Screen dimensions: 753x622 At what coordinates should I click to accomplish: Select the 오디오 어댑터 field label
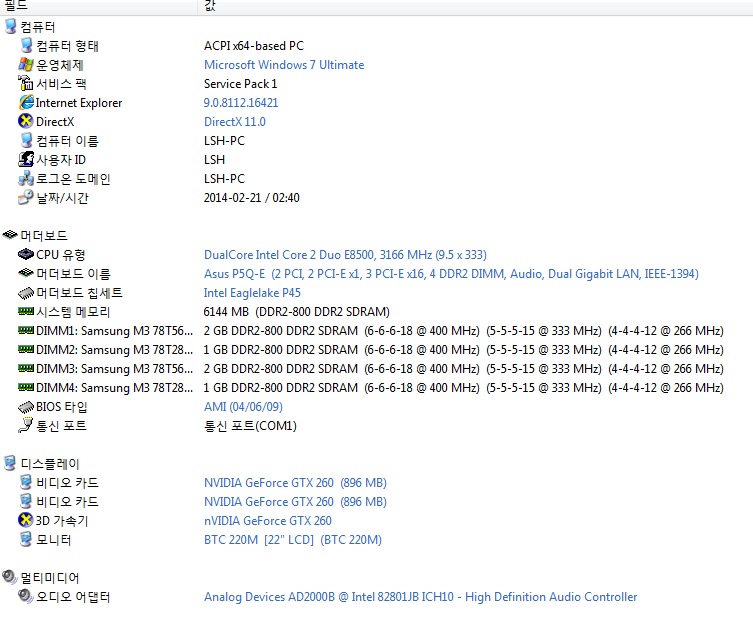(x=73, y=597)
